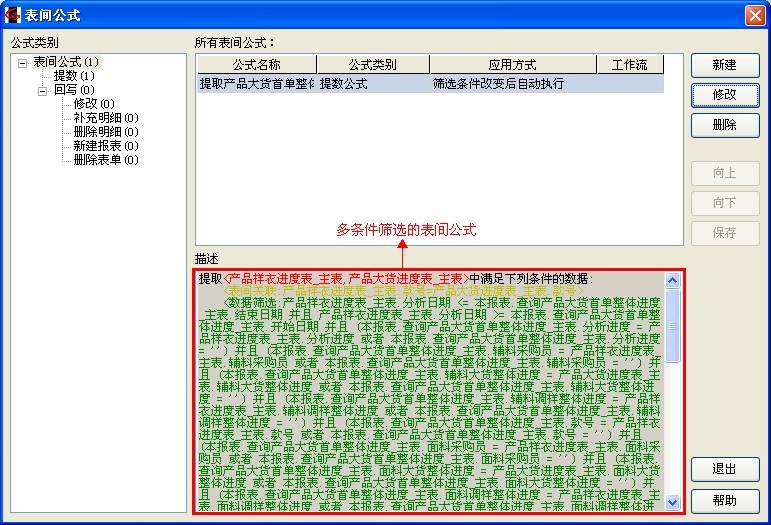771x525 pixels.
Task: Select 修改 (0) tree item
Action: point(93,104)
